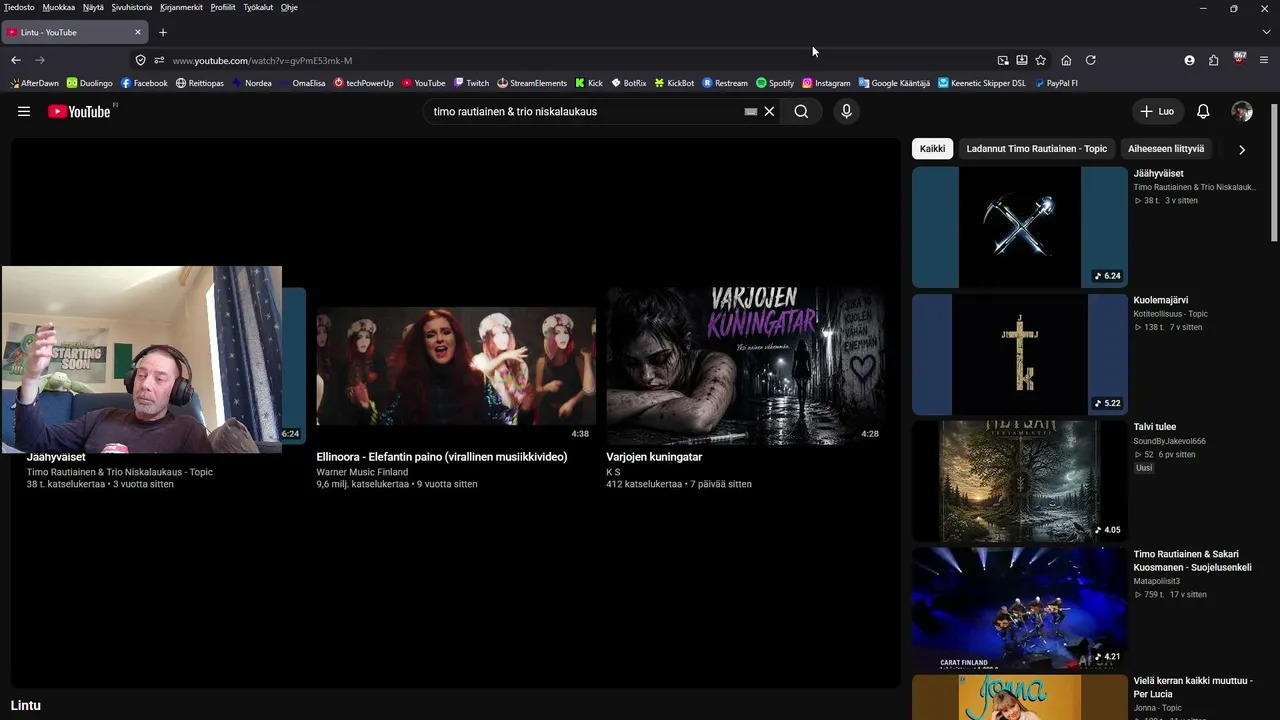Open the browser home page icon
This screenshot has height=720, width=1280.
[x=1066, y=60]
